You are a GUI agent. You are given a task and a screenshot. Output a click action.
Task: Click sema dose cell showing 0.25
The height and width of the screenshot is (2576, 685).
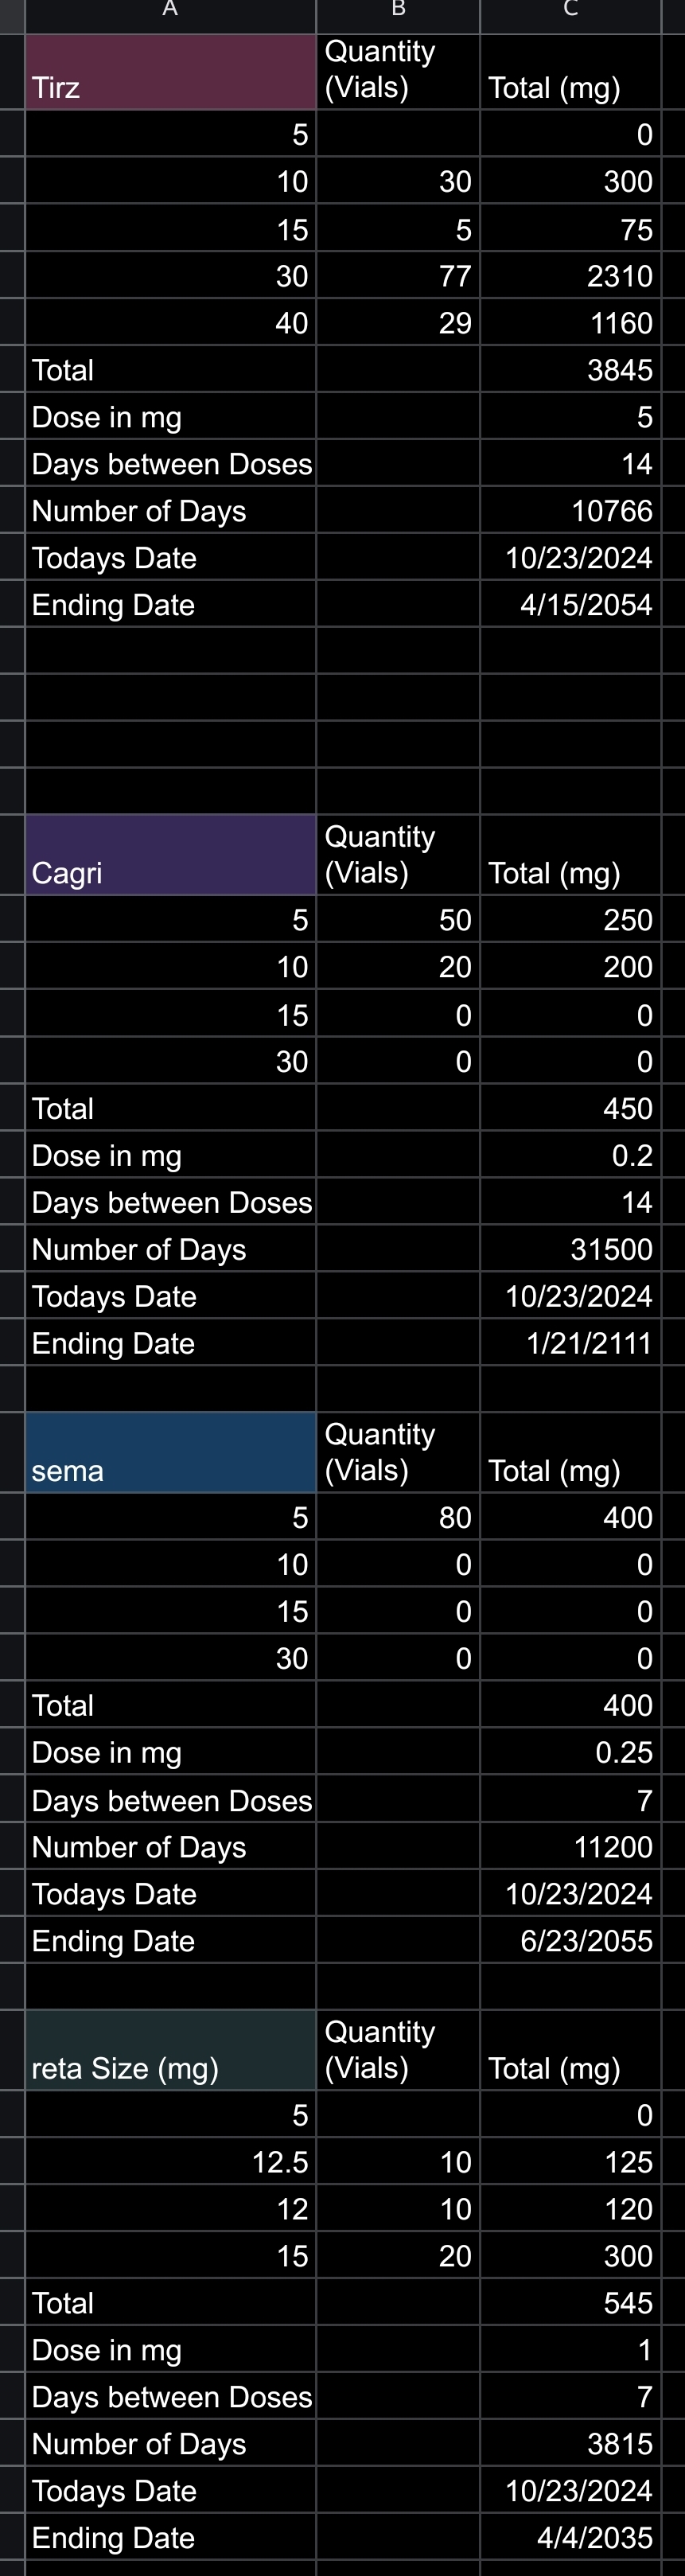point(570,1753)
